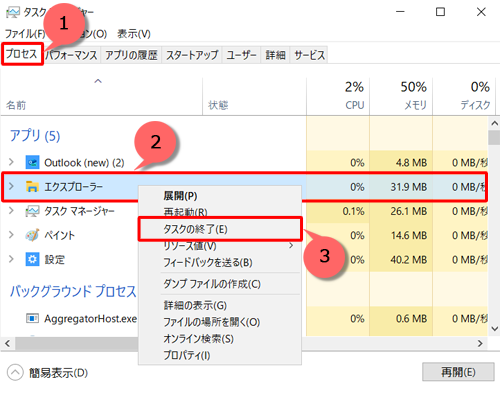Choose フィードバックを送る(B) menu entry
Viewport: 500px width, 393px height.
220,263
